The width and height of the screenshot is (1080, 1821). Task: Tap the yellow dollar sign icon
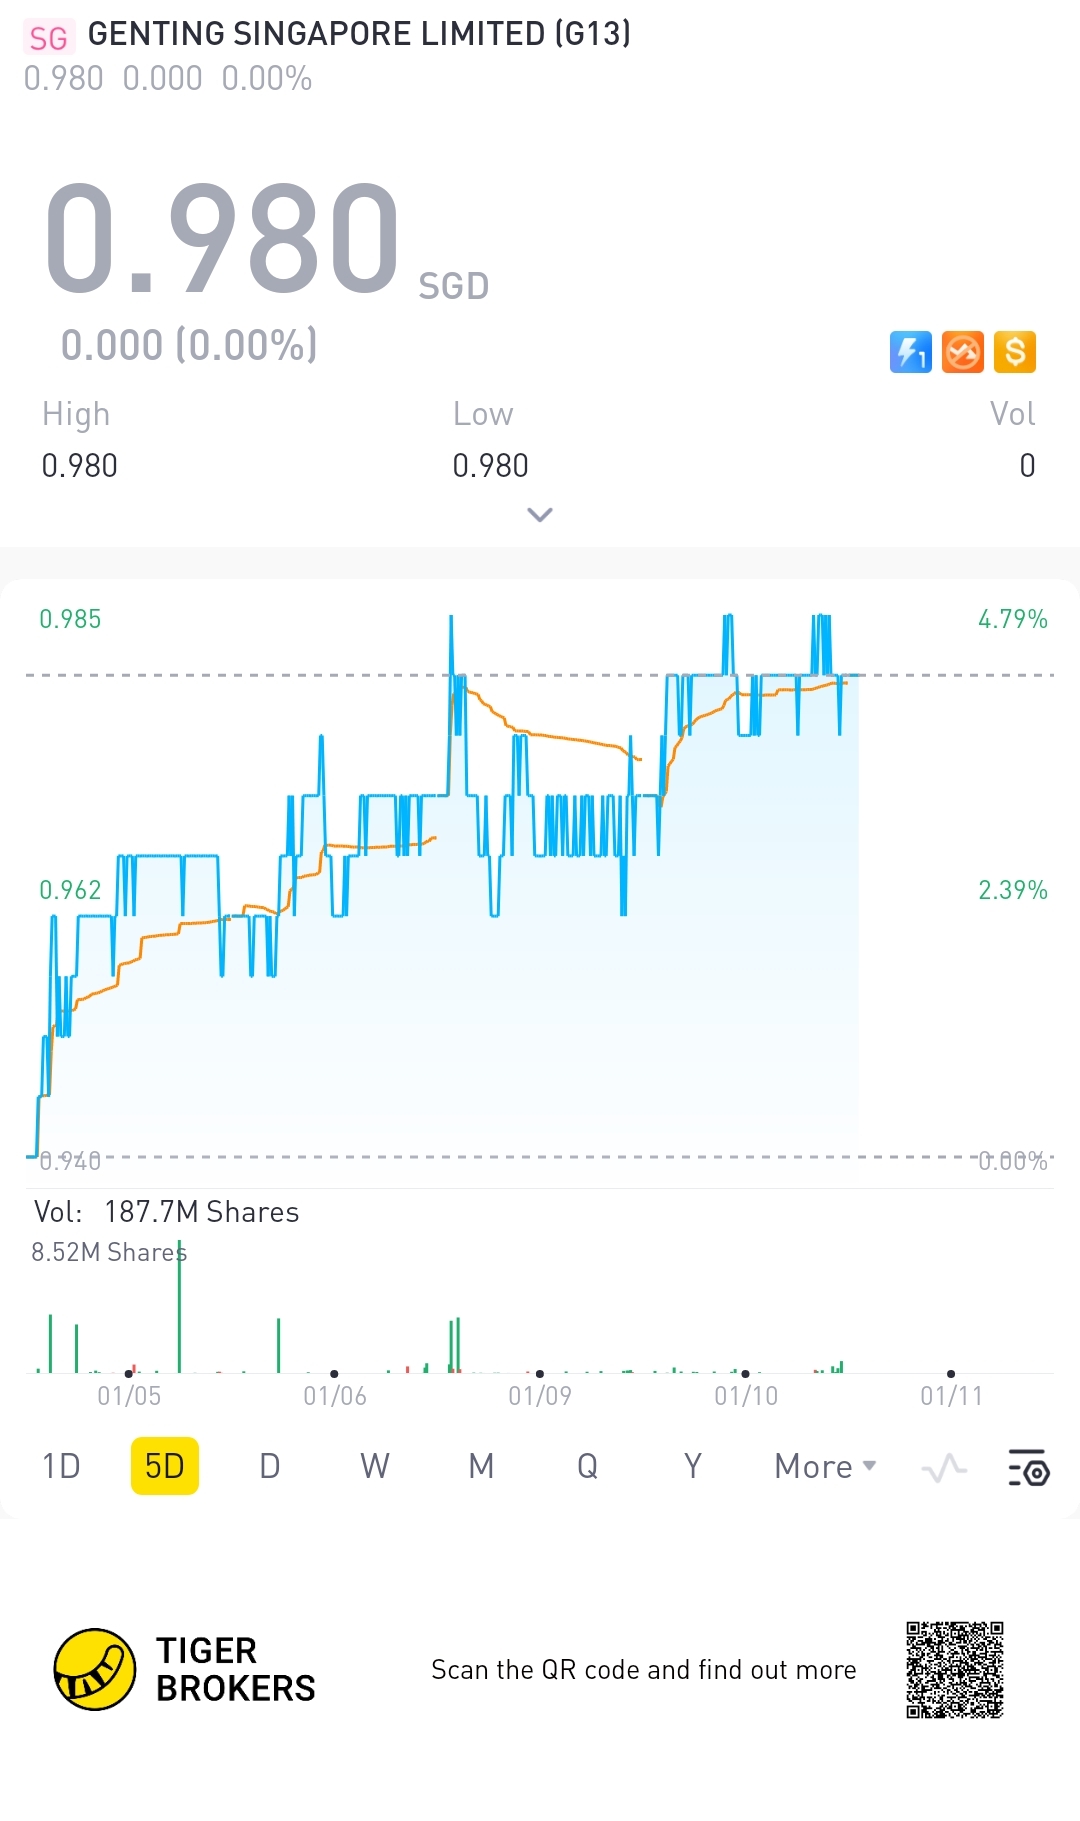[x=1015, y=352]
